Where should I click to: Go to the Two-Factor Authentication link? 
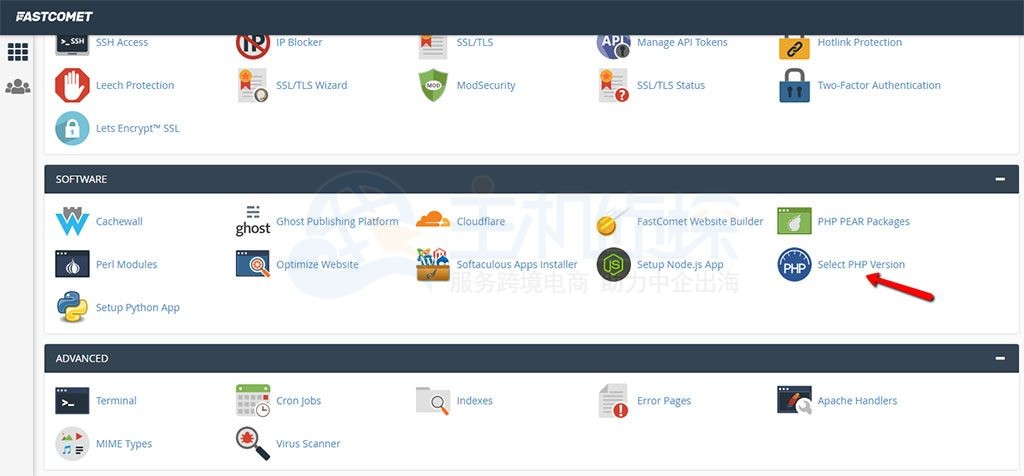[878, 86]
